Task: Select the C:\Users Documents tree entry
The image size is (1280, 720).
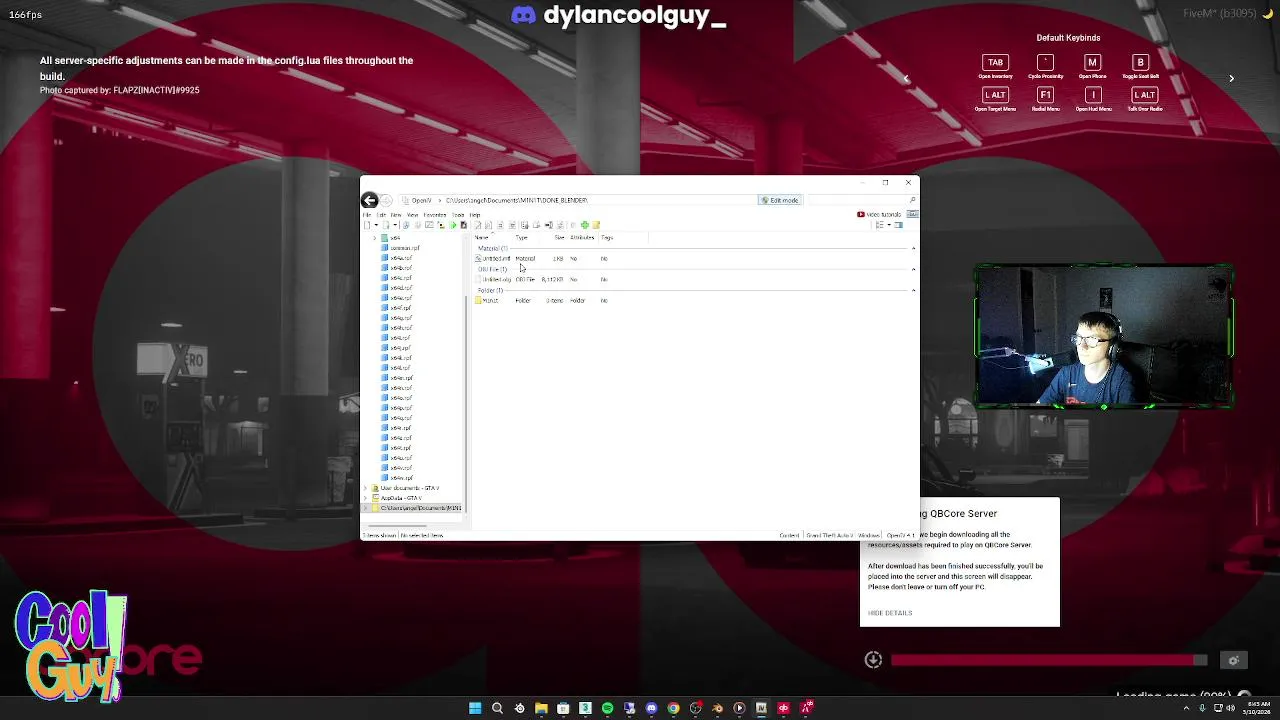Action: [412, 508]
